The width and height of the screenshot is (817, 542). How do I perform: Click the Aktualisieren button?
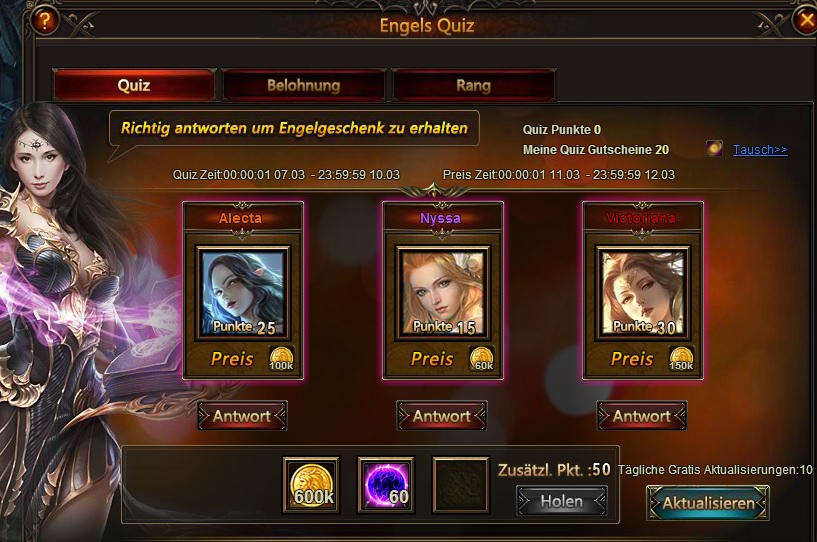(x=708, y=503)
